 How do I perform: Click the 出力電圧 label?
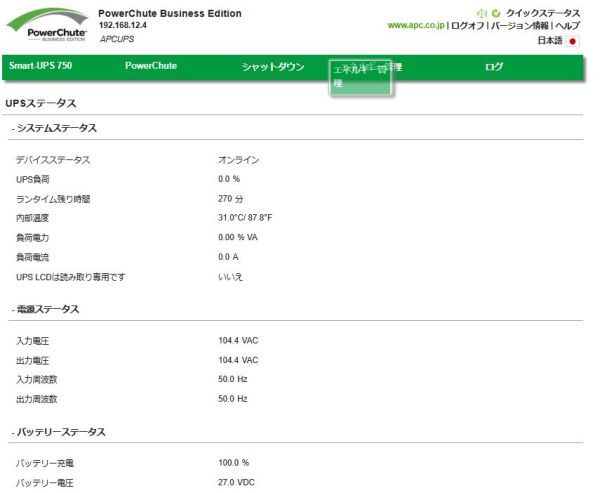tap(33, 361)
